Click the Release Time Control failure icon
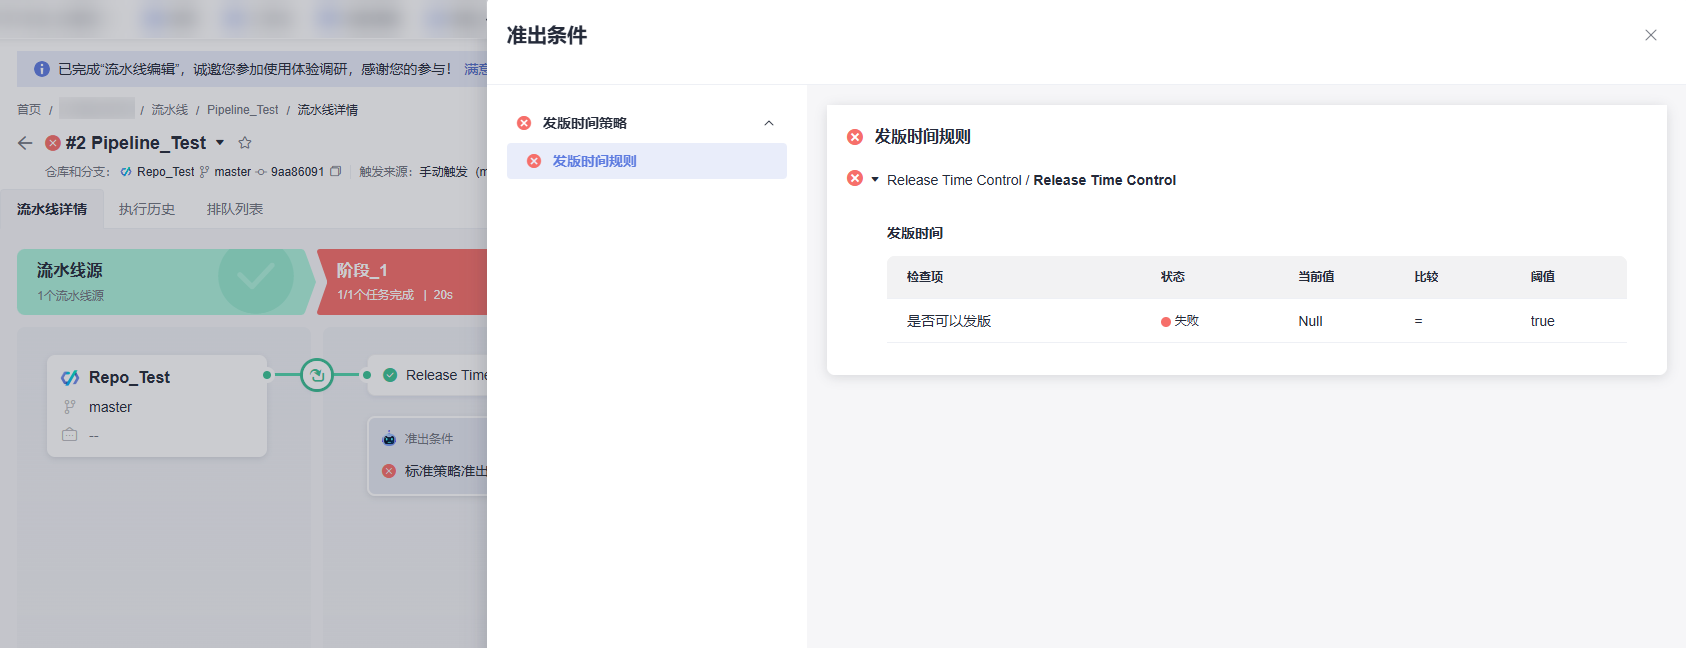This screenshot has width=1686, height=648. pyautogui.click(x=855, y=178)
